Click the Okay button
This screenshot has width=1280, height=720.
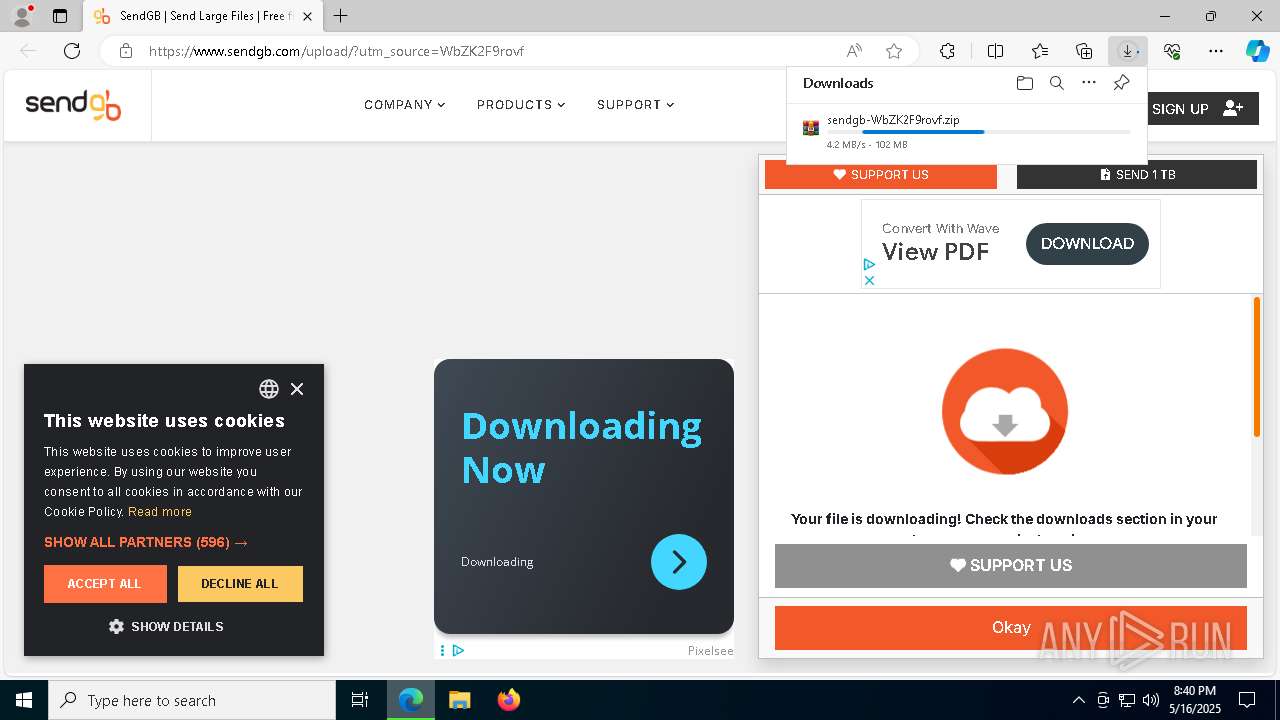point(1011,628)
